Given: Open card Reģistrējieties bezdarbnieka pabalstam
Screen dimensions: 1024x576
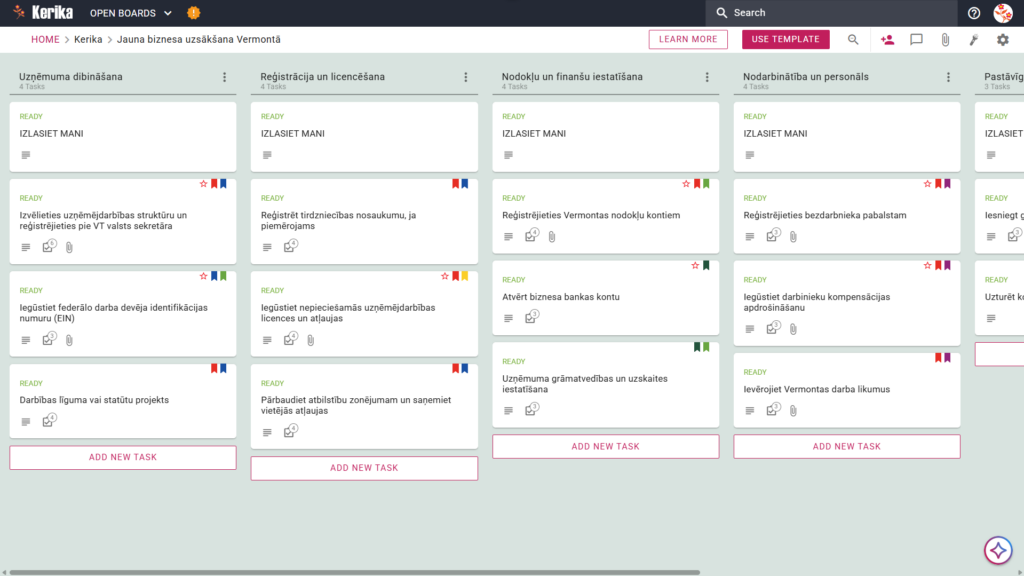Looking at the screenshot, I should click(x=847, y=216).
